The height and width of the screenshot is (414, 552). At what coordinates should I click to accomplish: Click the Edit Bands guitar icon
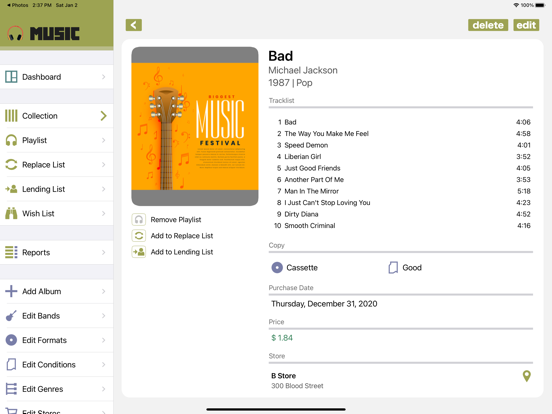click(x=11, y=316)
